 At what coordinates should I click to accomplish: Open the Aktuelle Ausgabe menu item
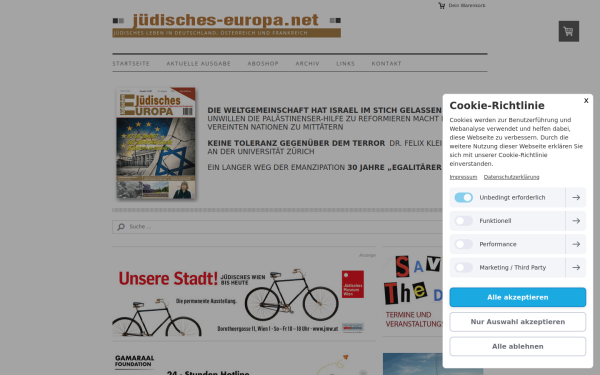(199, 64)
